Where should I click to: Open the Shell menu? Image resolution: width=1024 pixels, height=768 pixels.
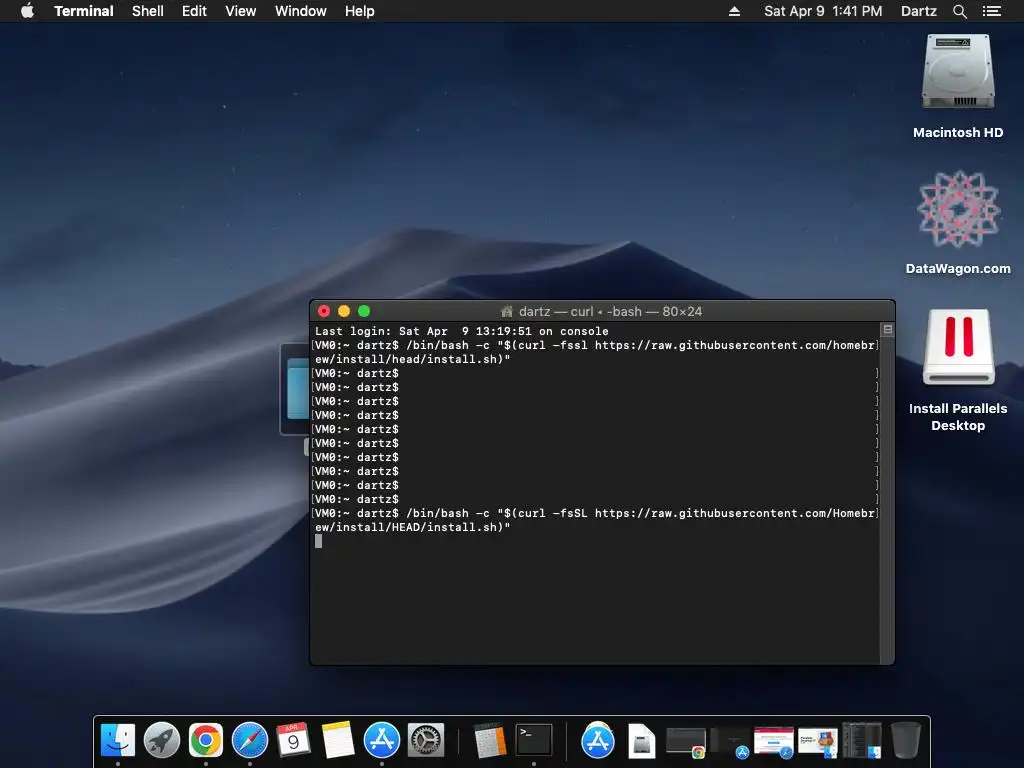click(x=148, y=11)
